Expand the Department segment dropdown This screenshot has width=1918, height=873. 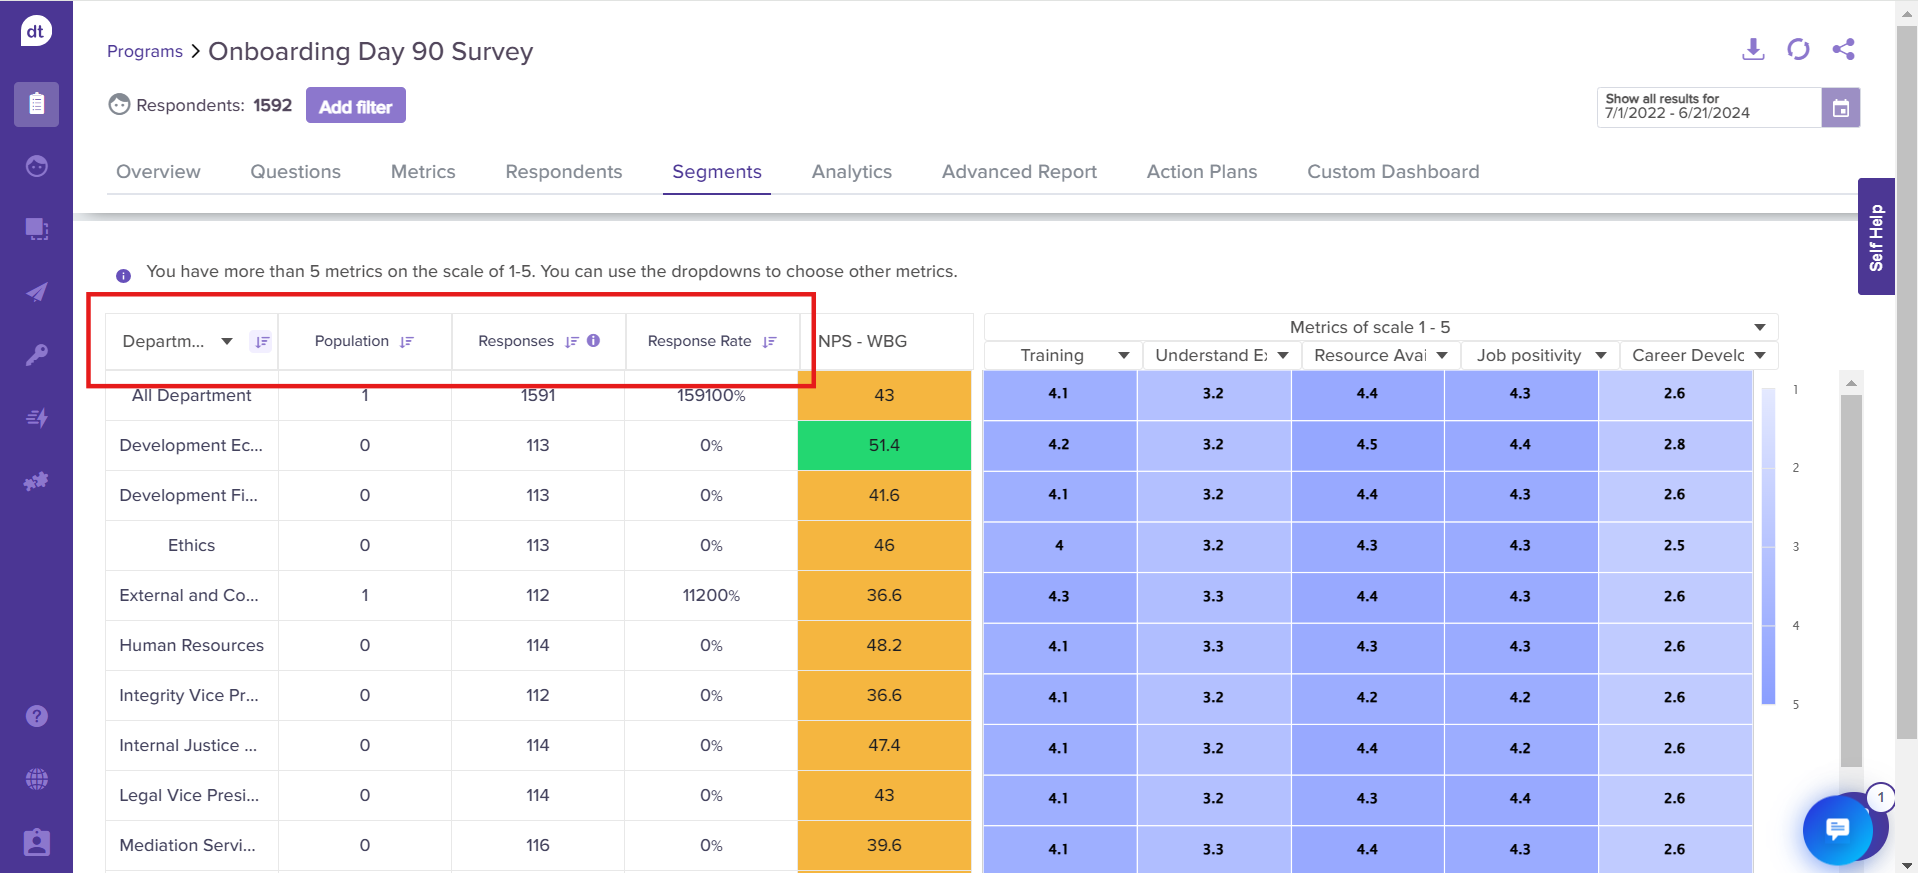[x=227, y=342]
